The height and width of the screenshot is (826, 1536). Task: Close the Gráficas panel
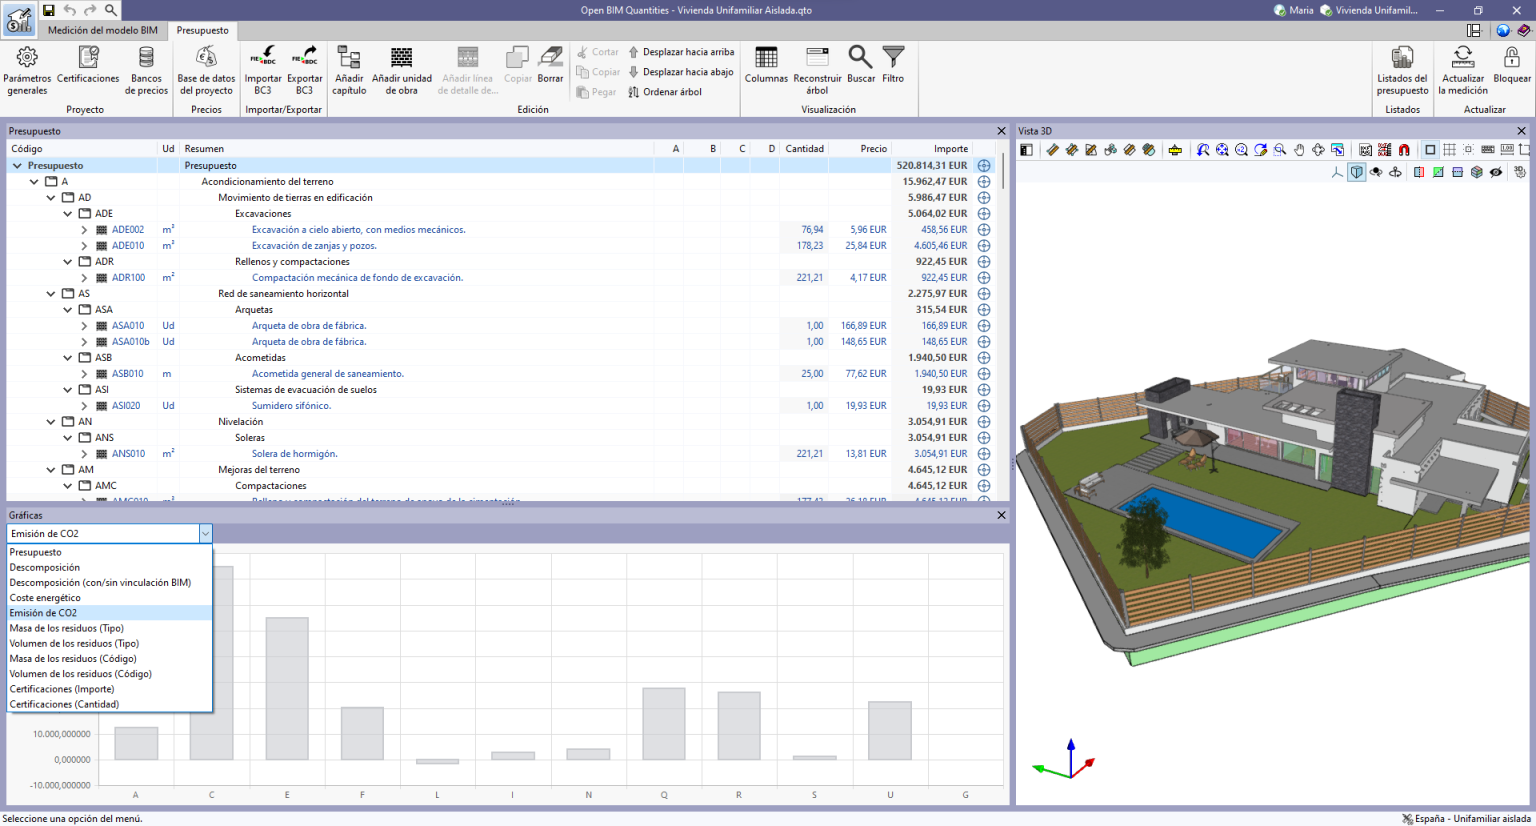point(1001,515)
